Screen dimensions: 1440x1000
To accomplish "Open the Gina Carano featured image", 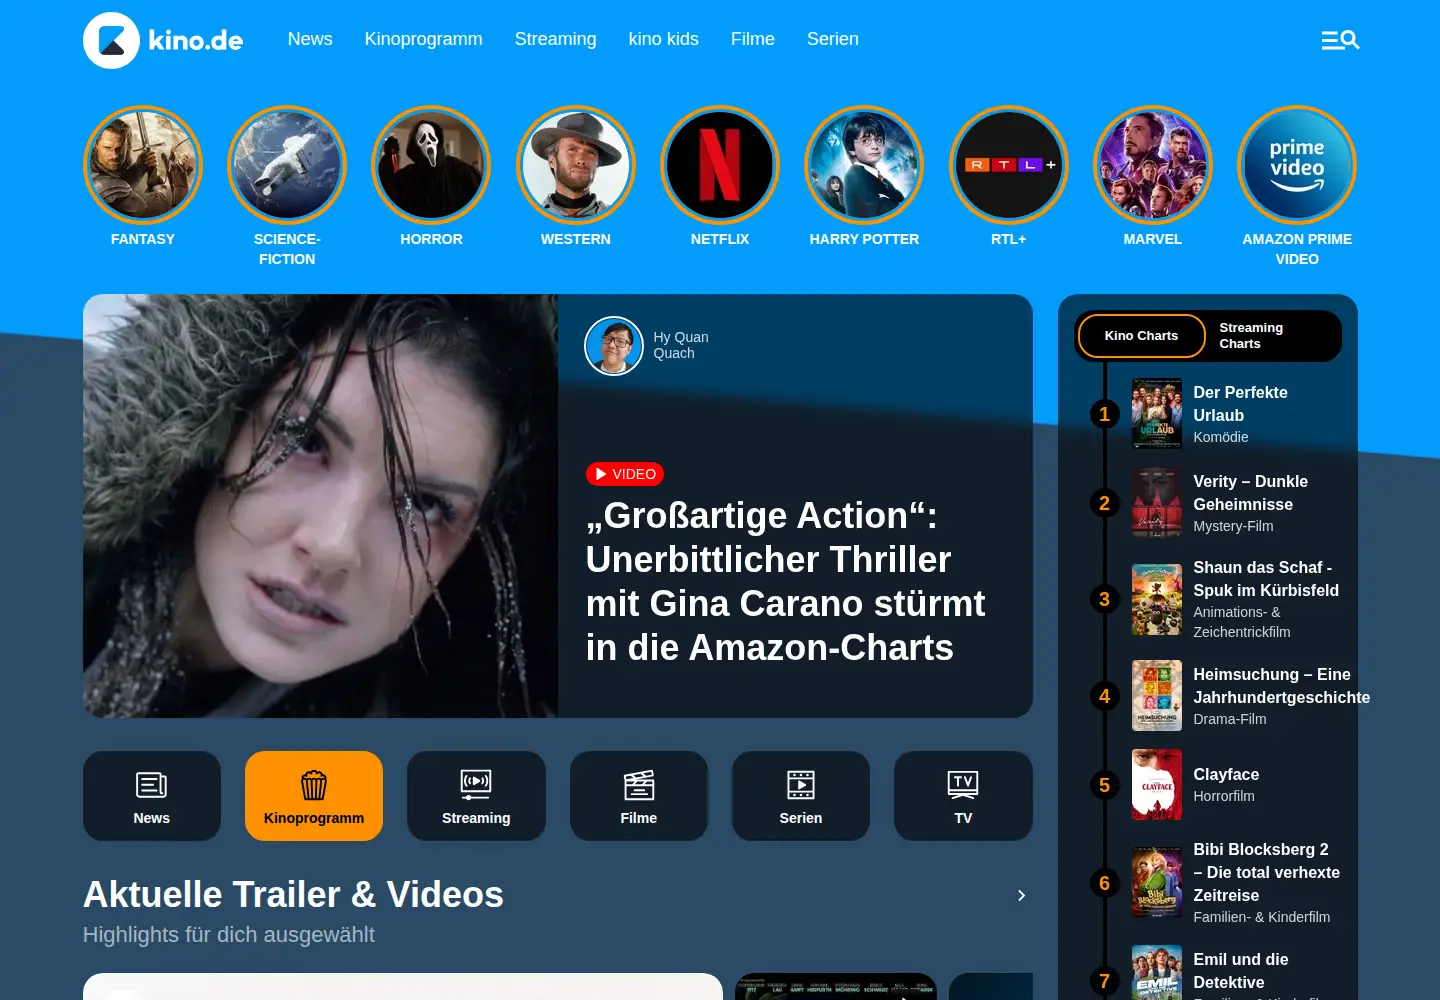I will (320, 506).
